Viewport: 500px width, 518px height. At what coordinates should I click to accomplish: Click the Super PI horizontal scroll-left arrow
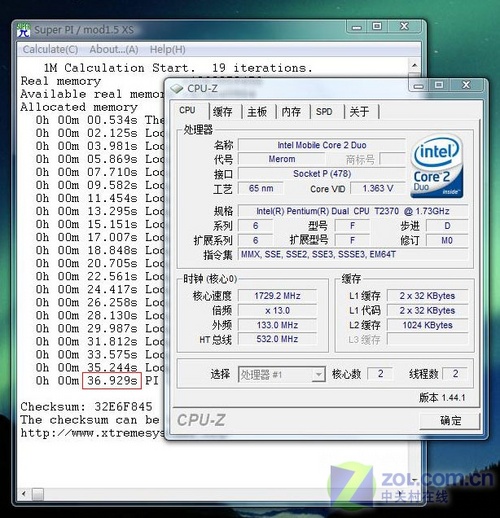point(24,493)
